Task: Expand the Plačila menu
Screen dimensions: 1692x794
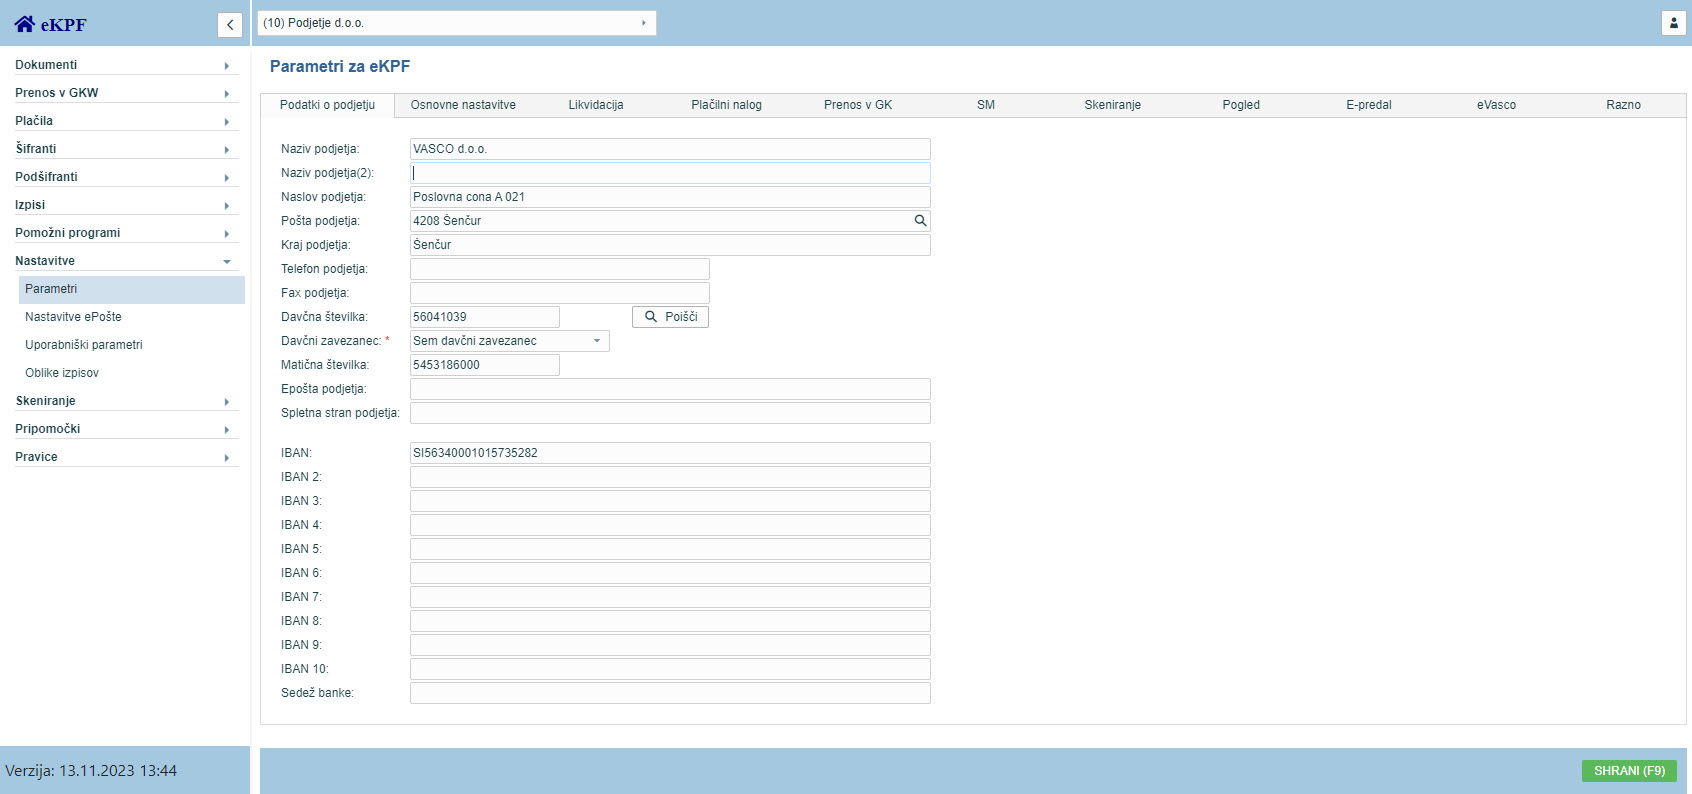Action: [127, 121]
